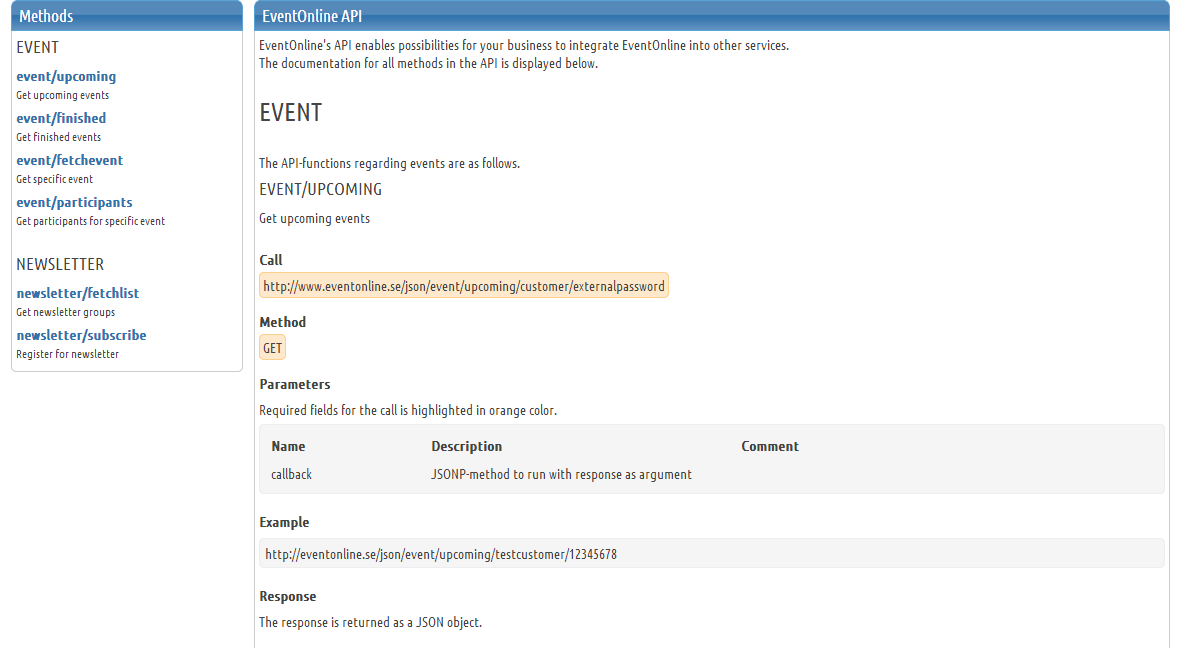Click the Response label
The image size is (1181, 648).
click(288, 597)
